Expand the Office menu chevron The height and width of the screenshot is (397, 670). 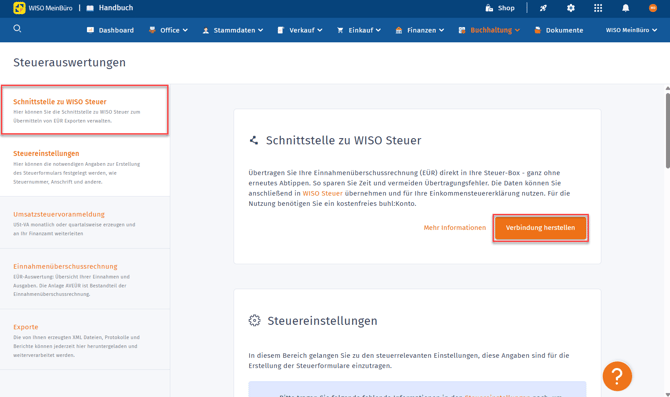tap(185, 30)
